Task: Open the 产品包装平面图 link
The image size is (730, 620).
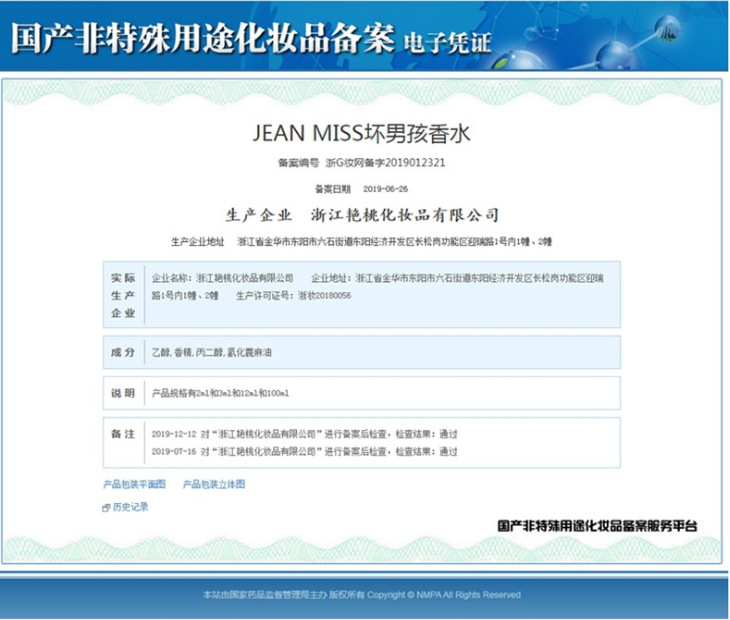Action: 134,484
